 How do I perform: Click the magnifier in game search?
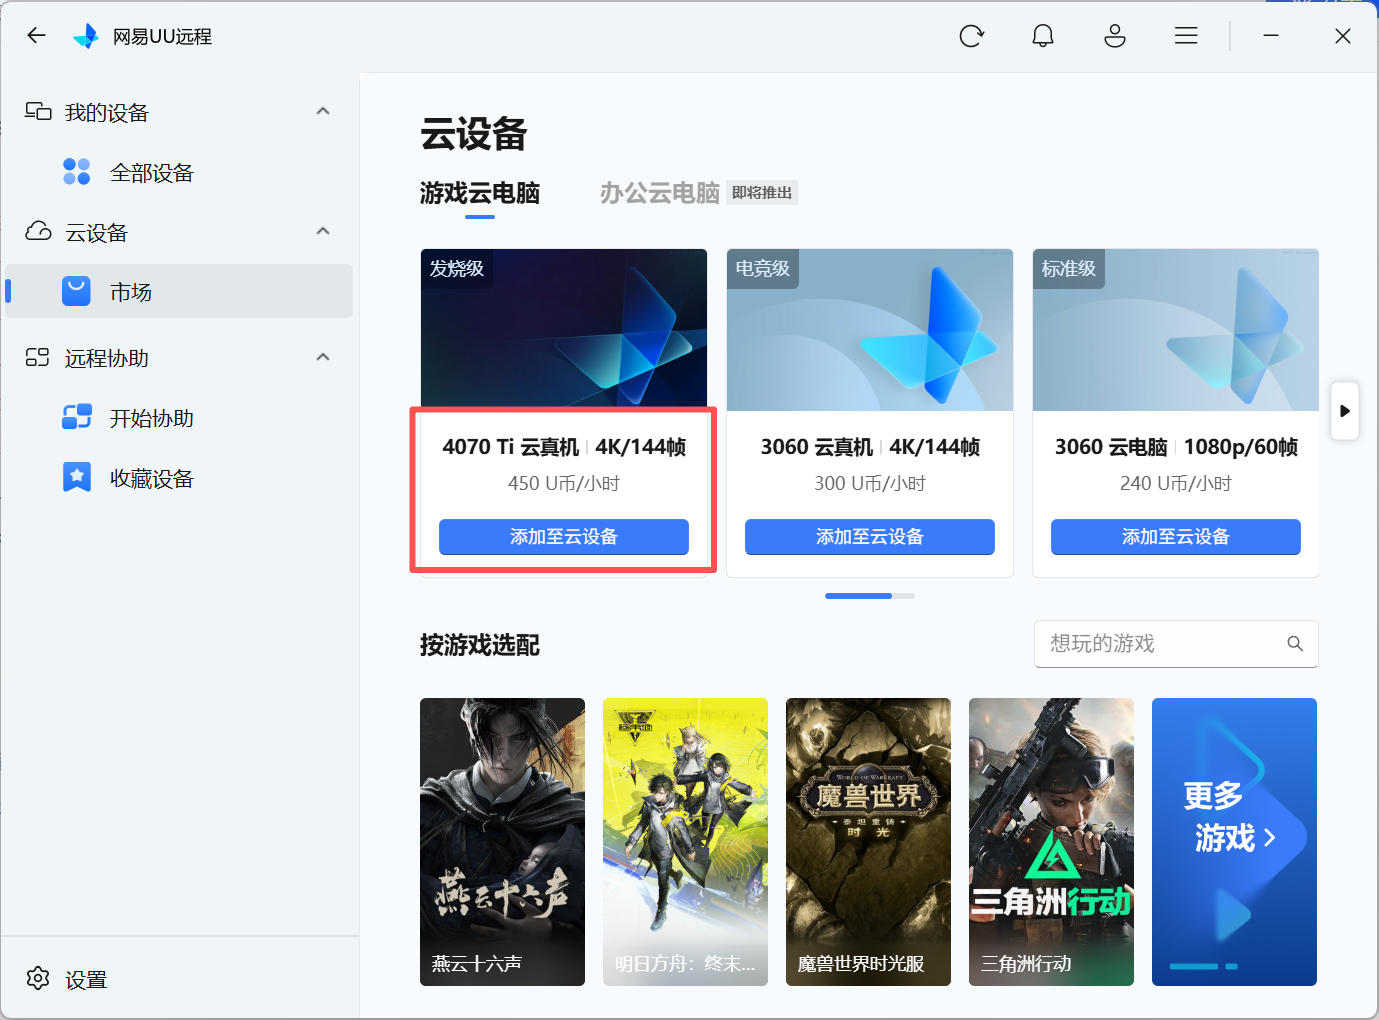point(1295,644)
